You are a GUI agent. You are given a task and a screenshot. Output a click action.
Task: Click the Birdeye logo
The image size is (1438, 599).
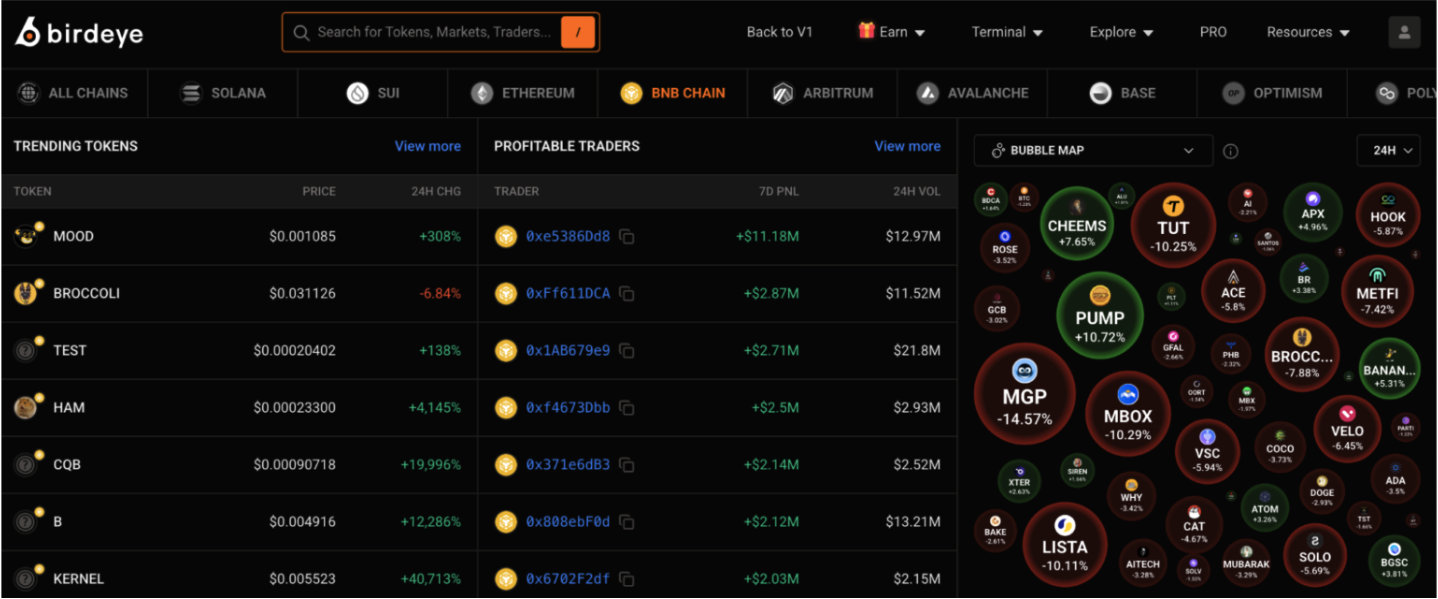(x=79, y=33)
